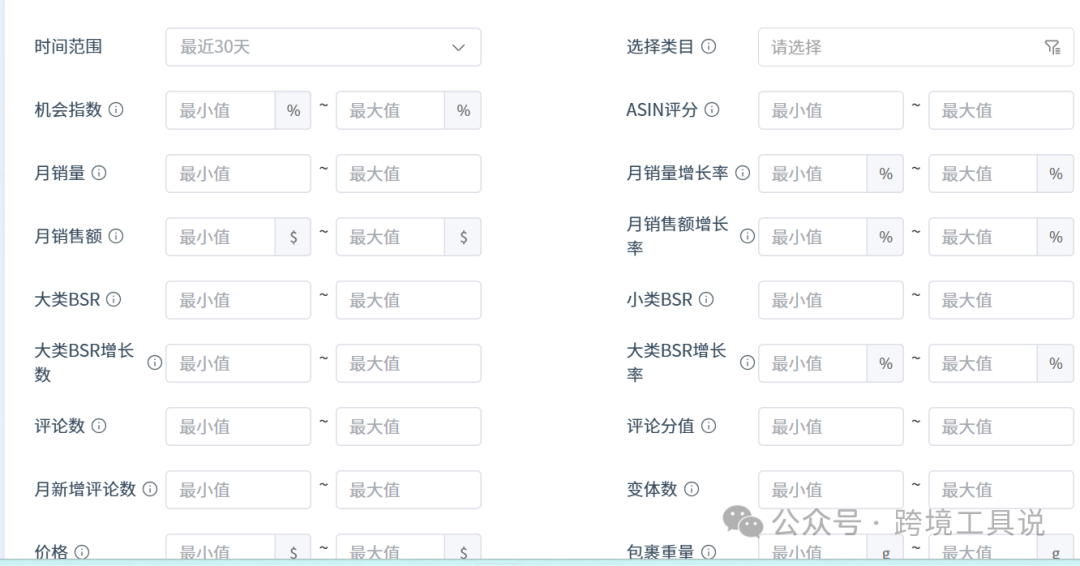Focus the 月销量 maximum value field
This screenshot has height=566, width=1080.
click(408, 174)
